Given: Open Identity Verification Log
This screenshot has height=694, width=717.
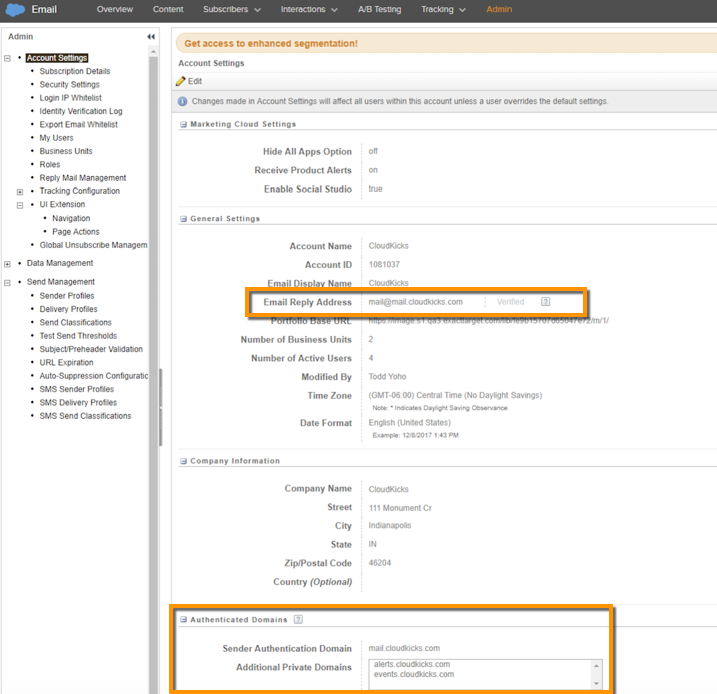Looking at the screenshot, I should (x=81, y=111).
